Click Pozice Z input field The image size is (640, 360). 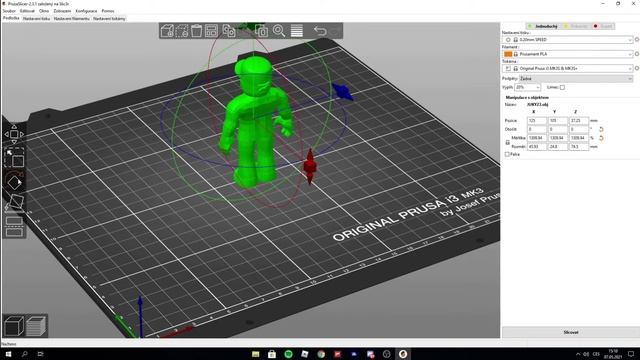(x=579, y=121)
